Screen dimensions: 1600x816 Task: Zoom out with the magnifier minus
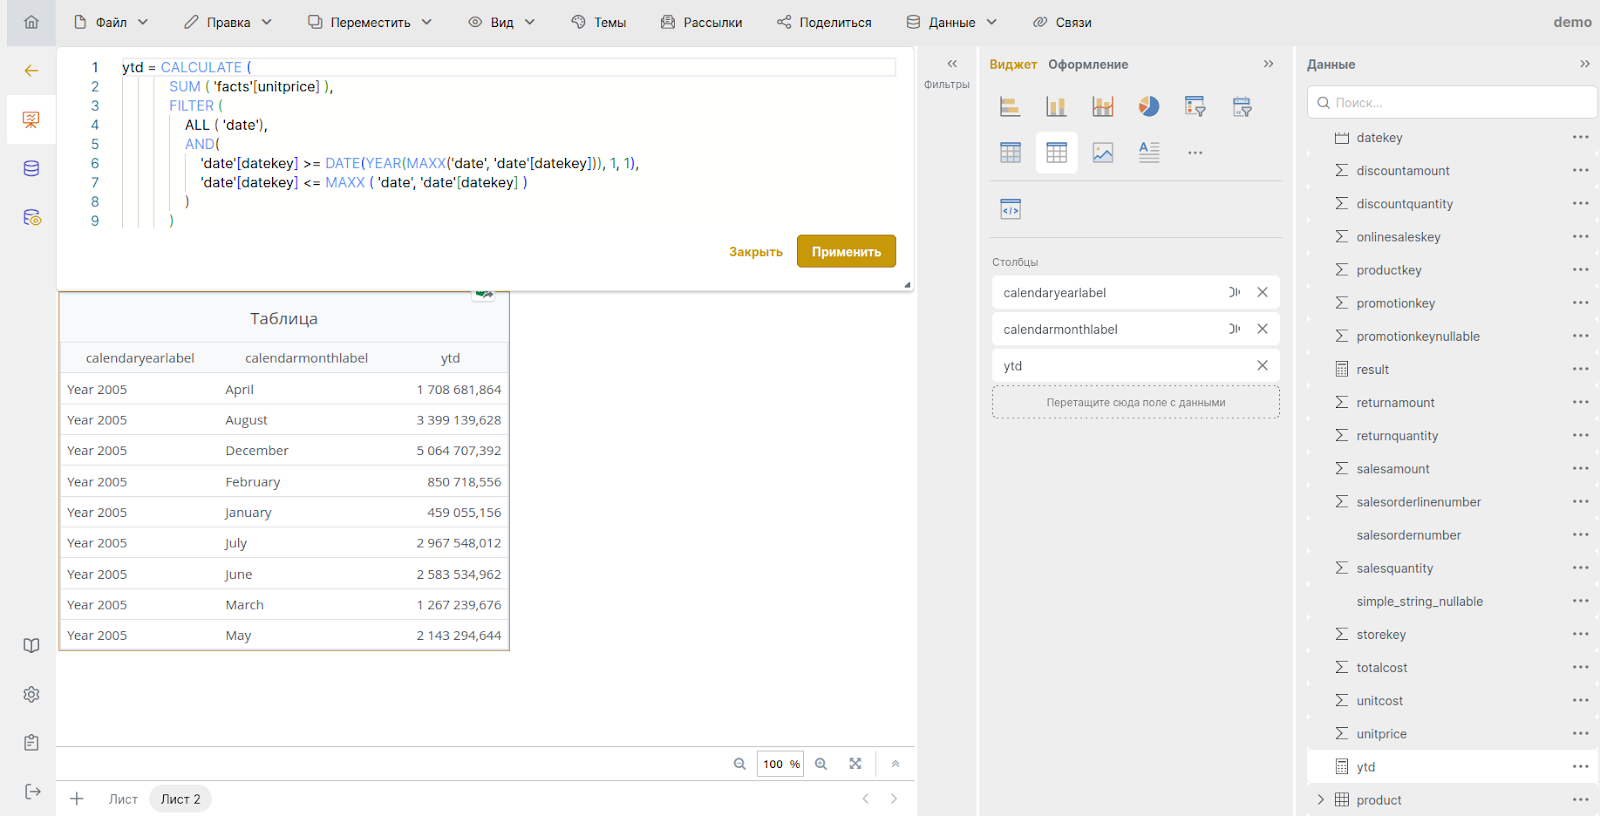[740, 764]
